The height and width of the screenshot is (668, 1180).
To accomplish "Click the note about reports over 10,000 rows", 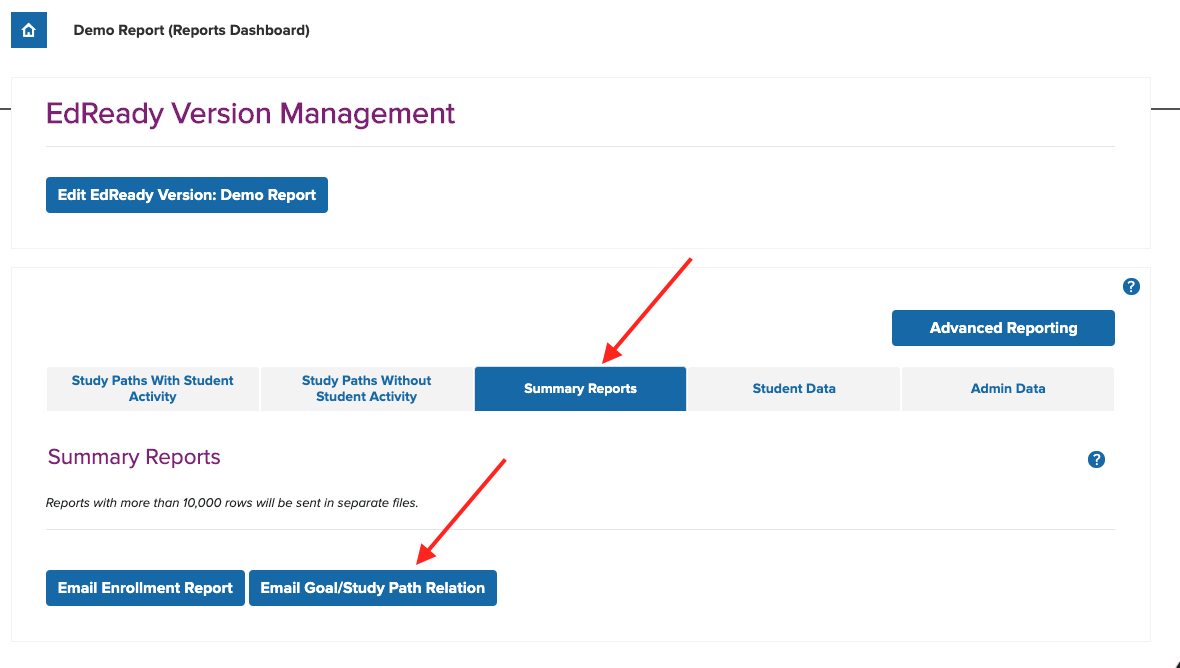I will pyautogui.click(x=232, y=503).
